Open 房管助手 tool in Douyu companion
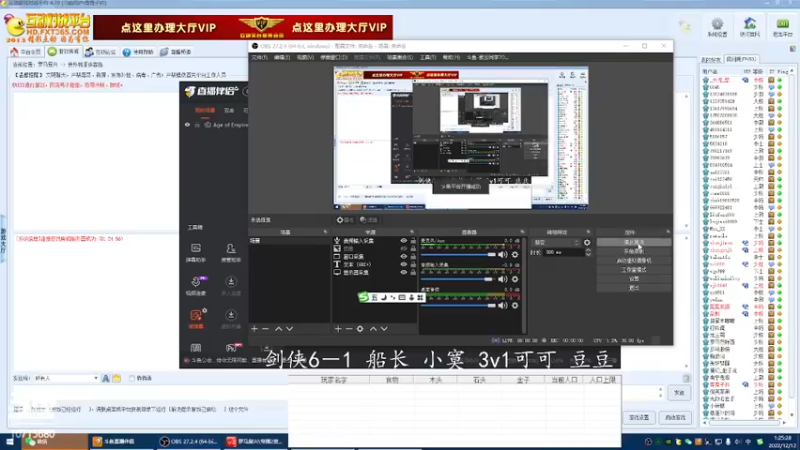800x450 pixels. [x=231, y=253]
